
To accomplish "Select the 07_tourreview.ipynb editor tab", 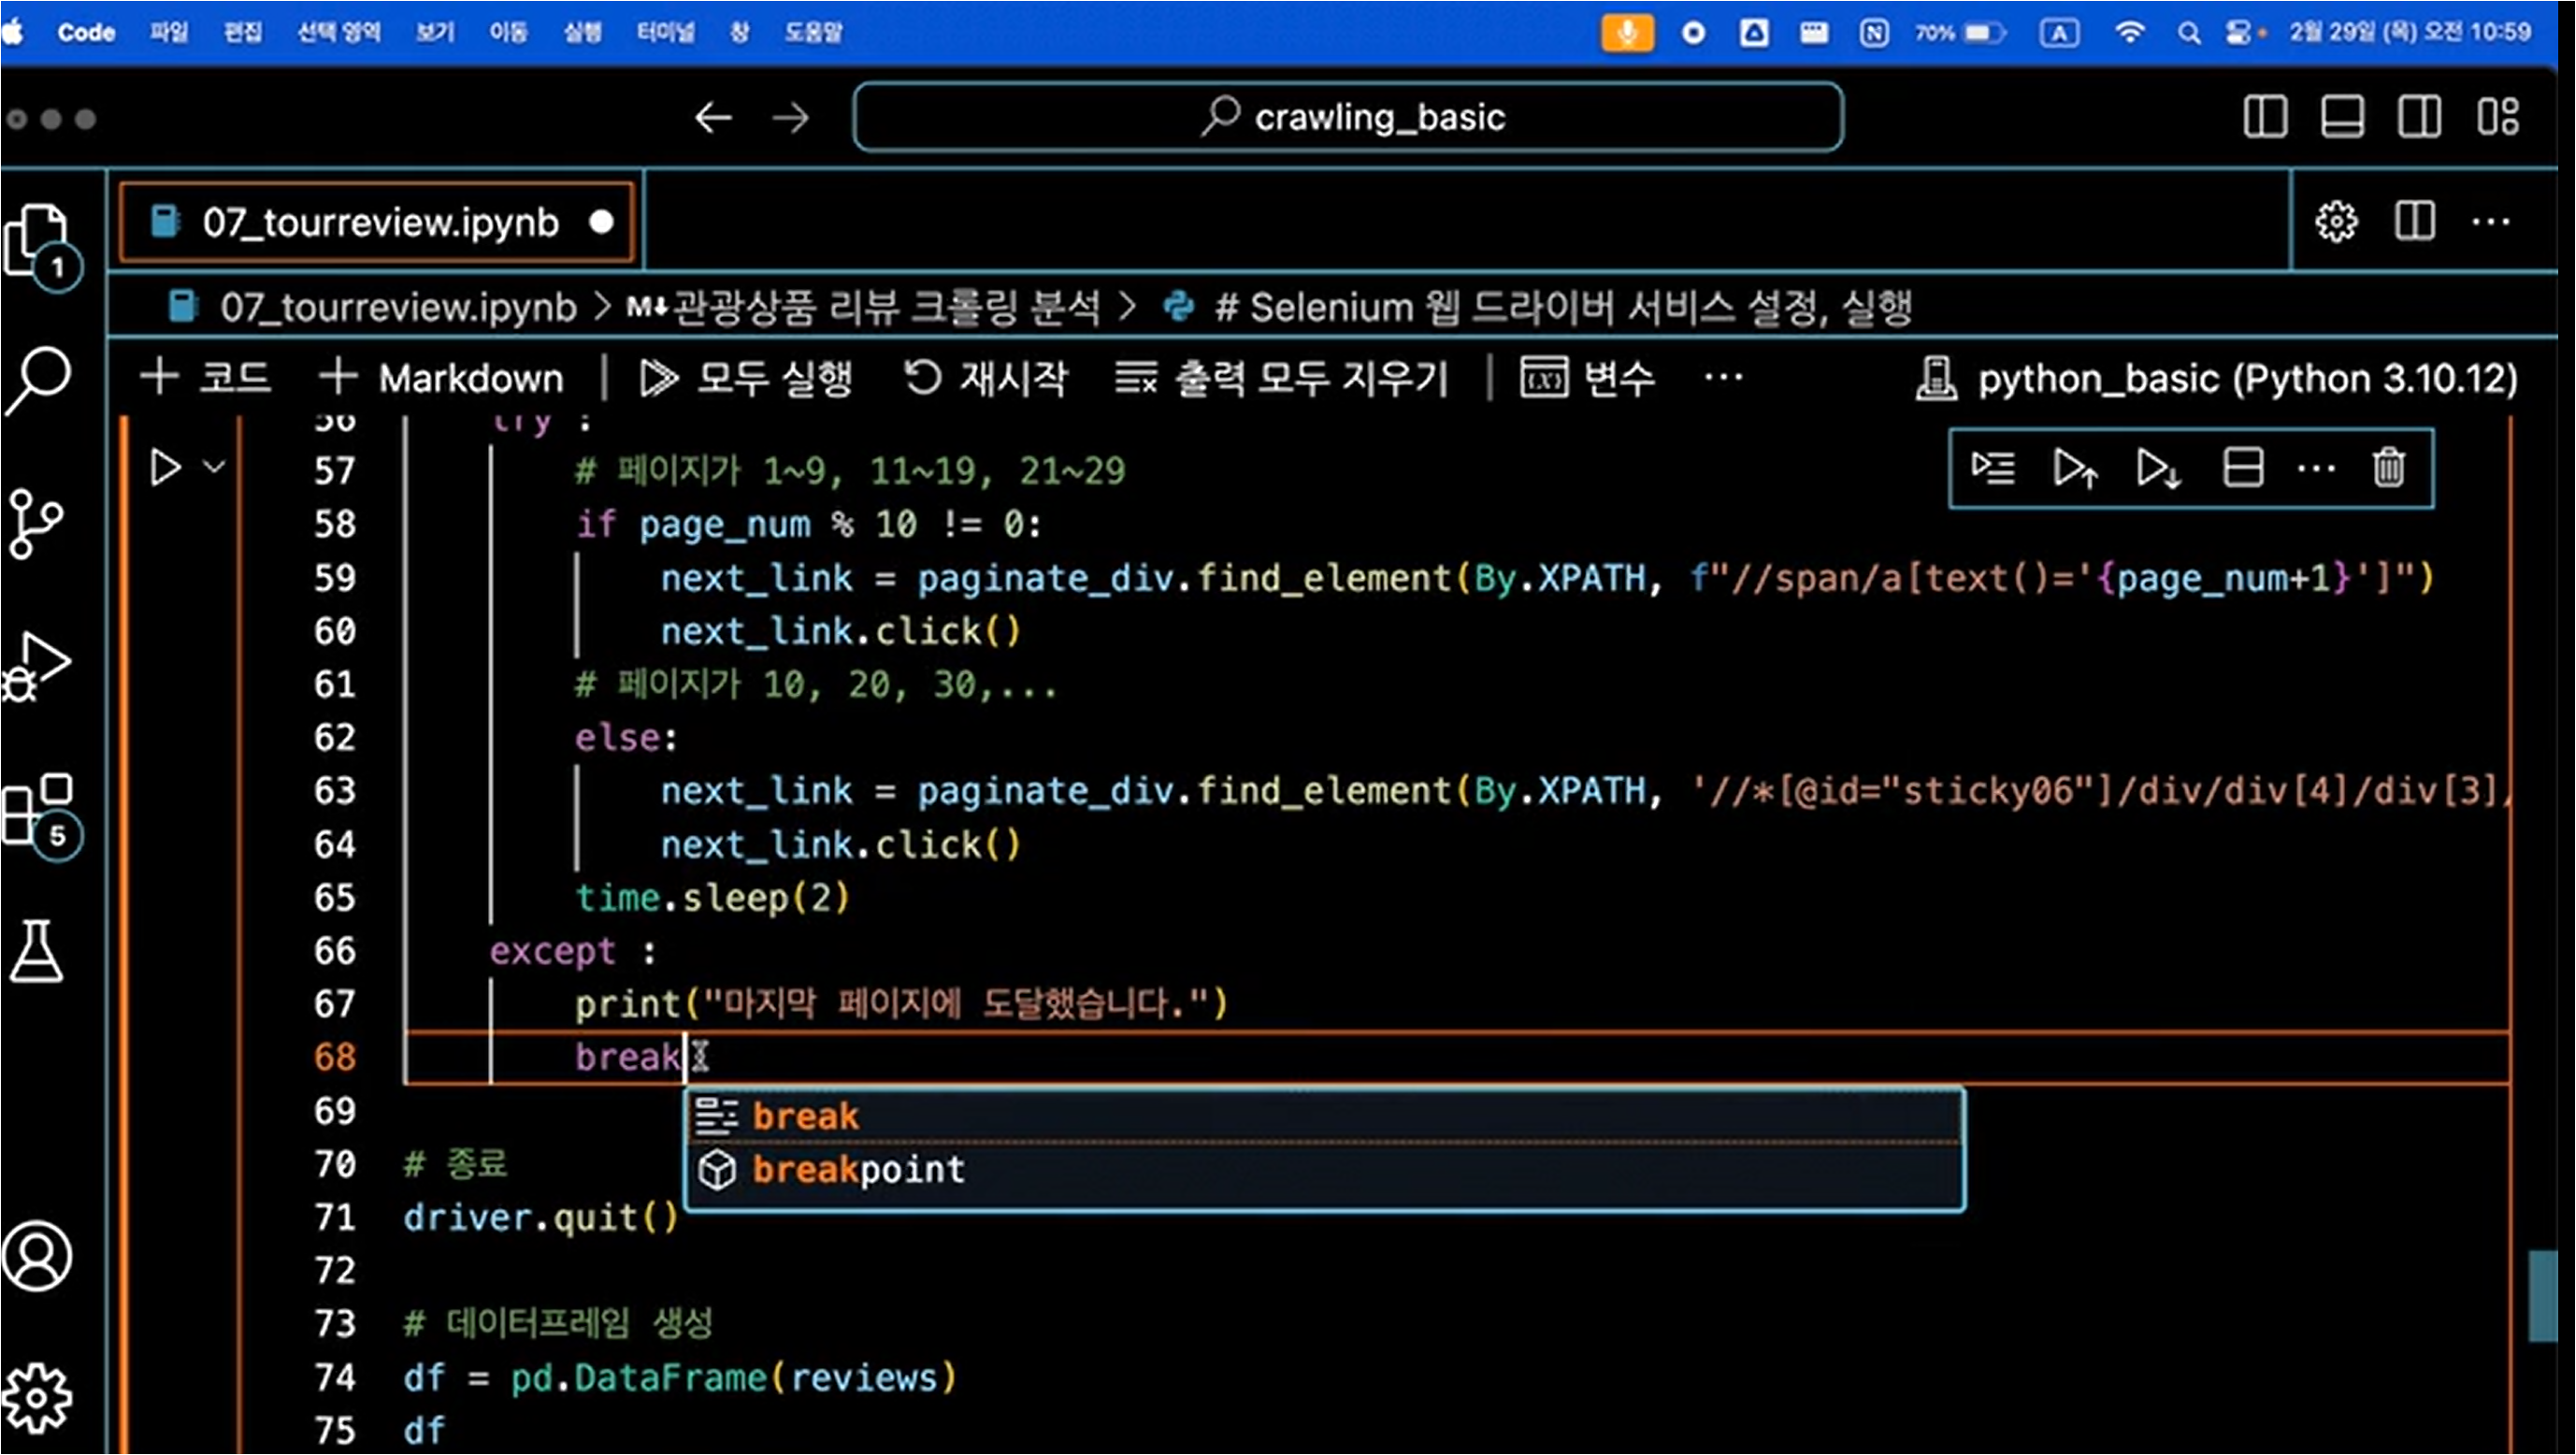I will [x=378, y=222].
